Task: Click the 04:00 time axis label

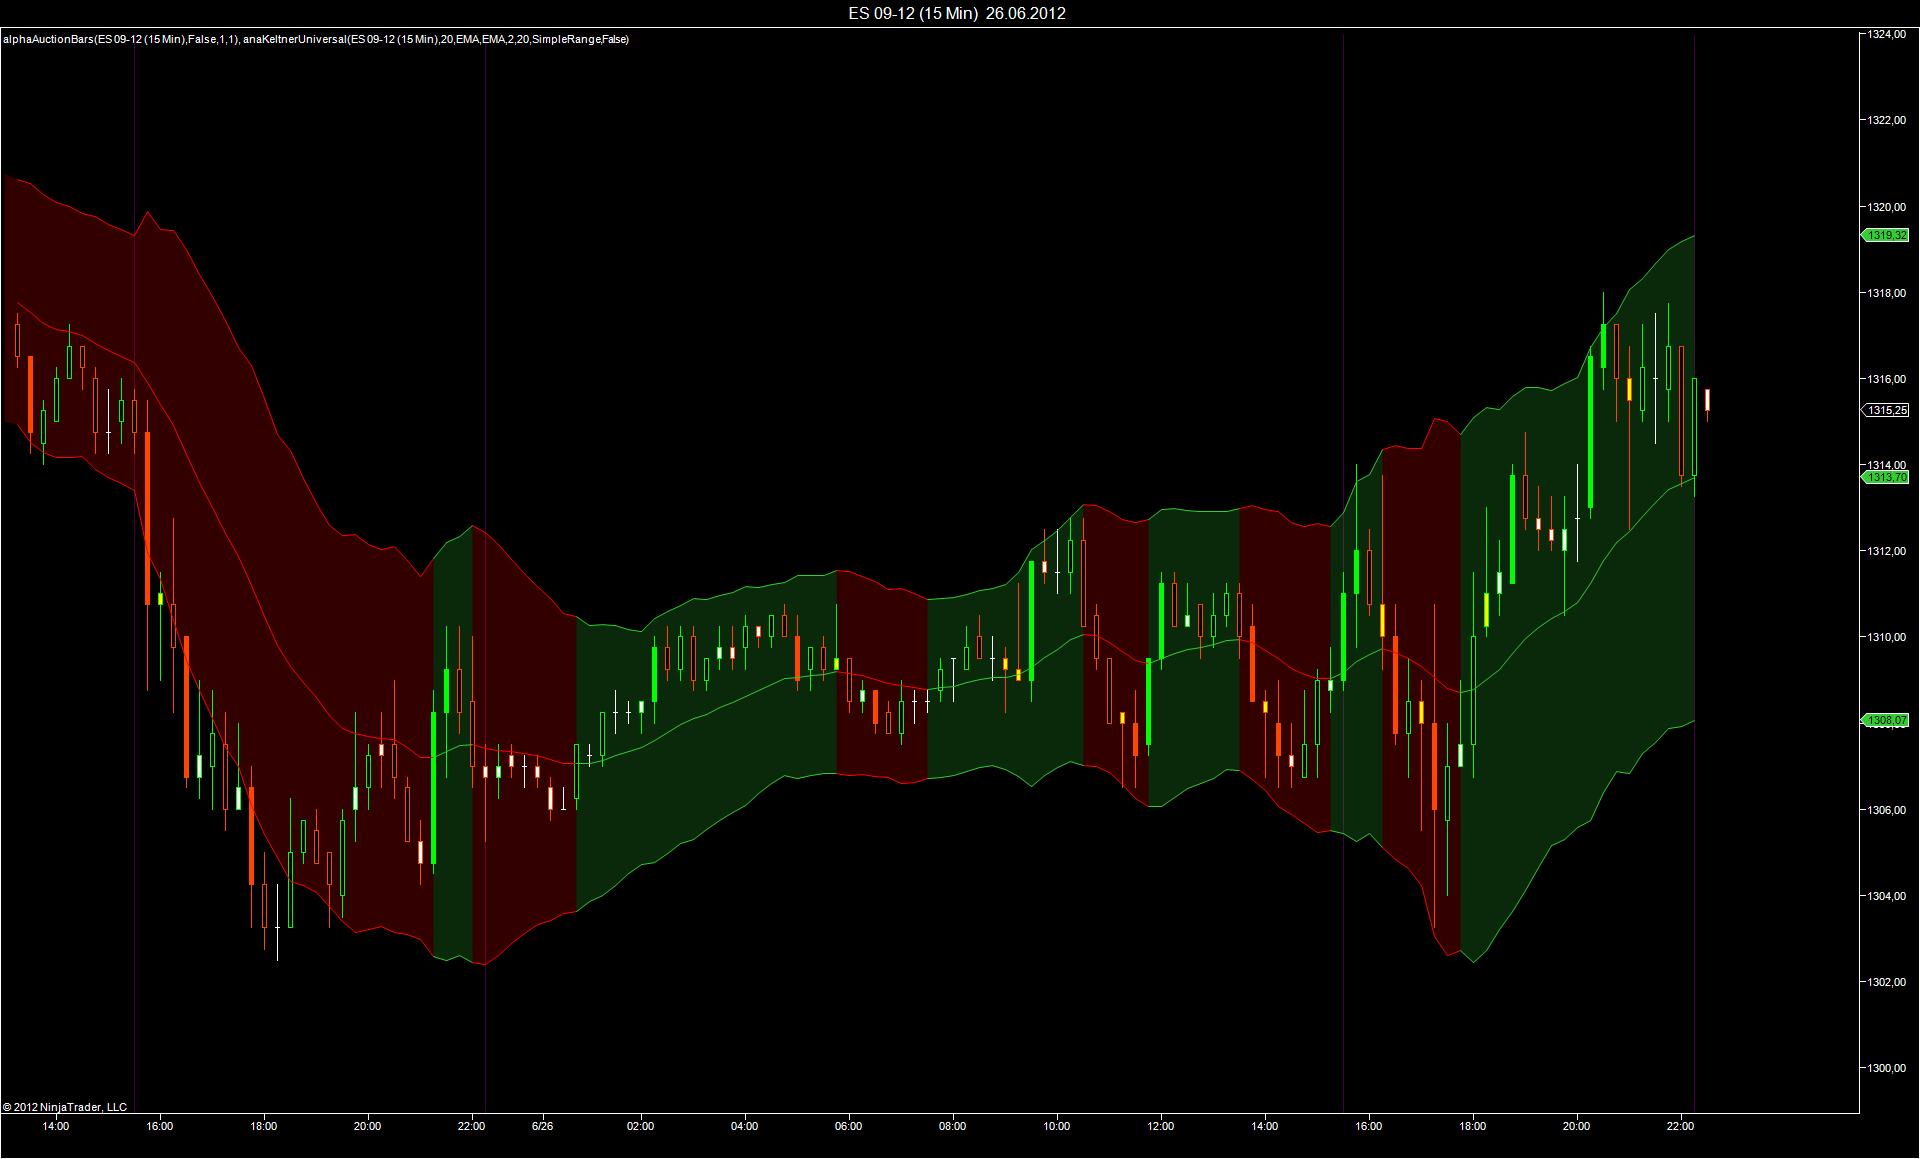Action: point(744,1126)
